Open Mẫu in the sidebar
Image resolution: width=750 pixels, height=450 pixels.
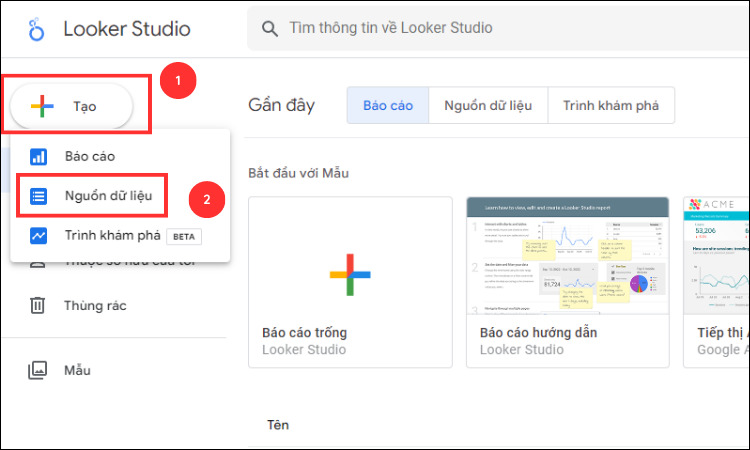coord(77,370)
